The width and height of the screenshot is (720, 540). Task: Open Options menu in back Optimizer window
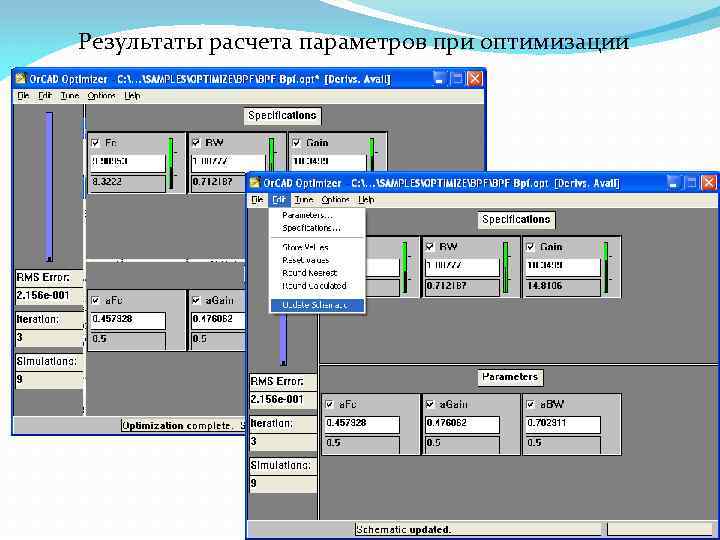101,96
